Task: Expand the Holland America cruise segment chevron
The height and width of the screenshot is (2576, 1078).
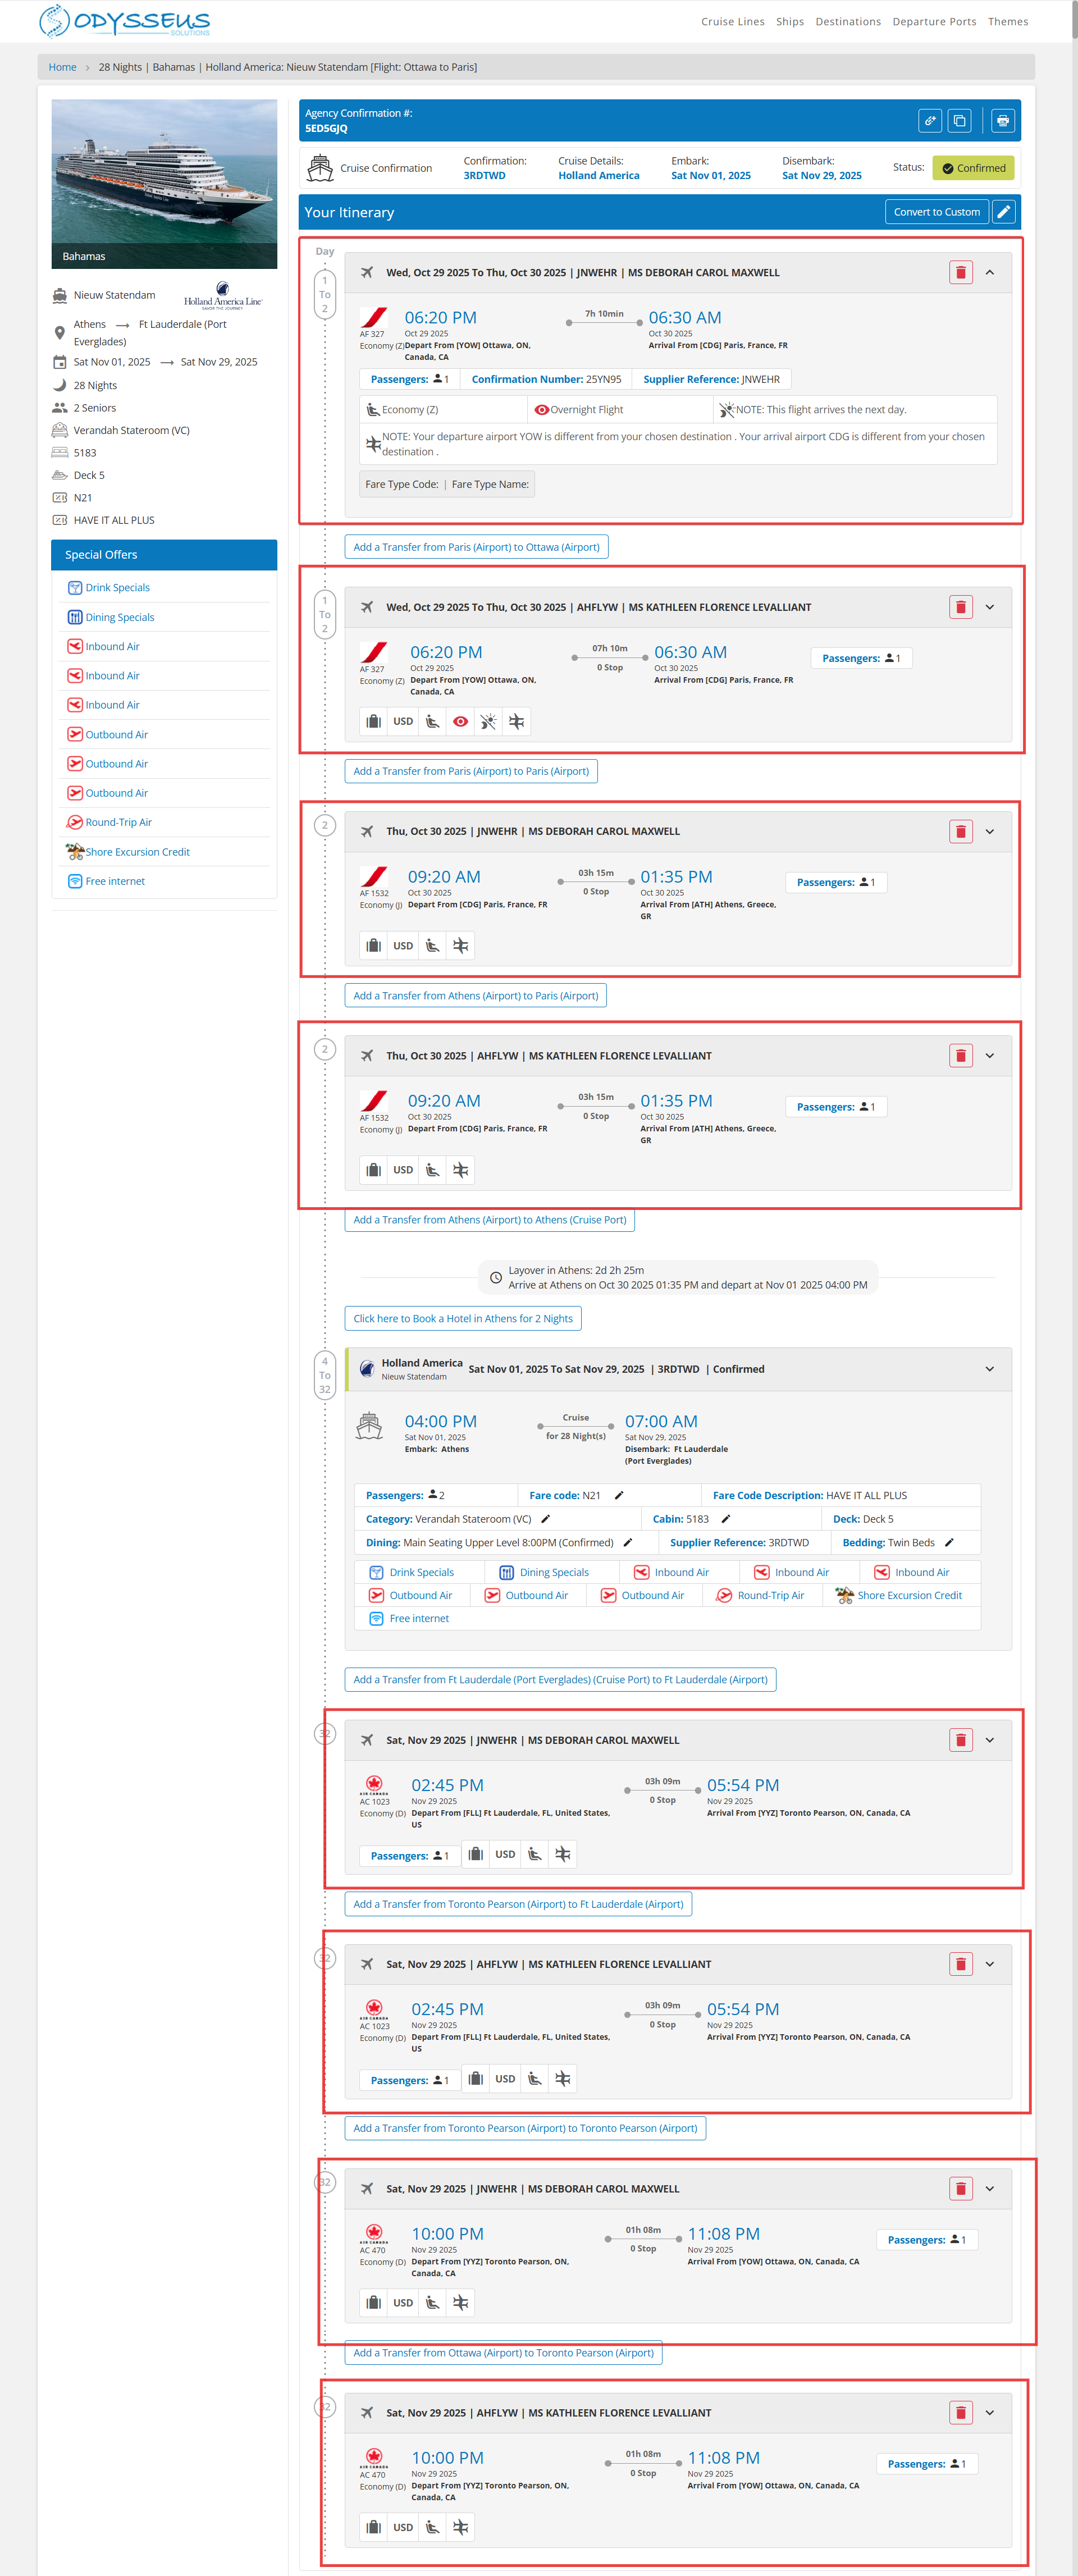Action: [x=989, y=1370]
